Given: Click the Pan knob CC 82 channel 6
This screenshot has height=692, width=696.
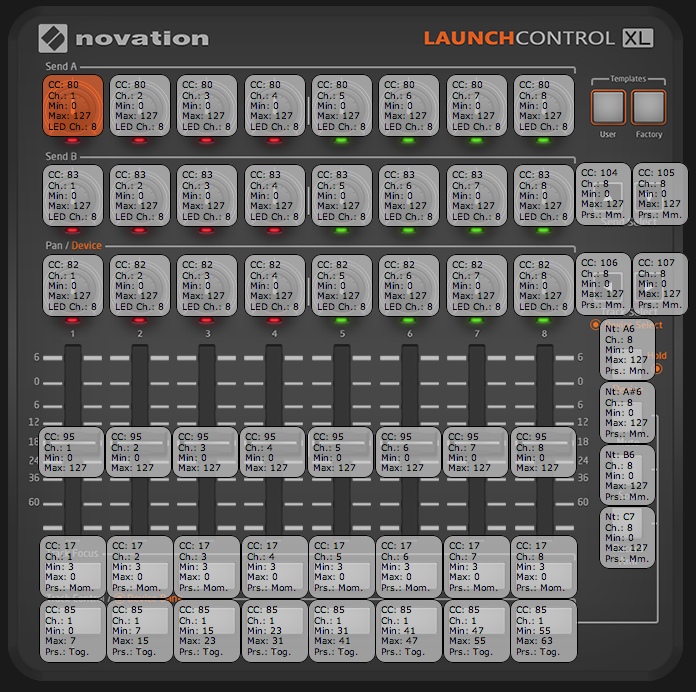Looking at the screenshot, I should point(408,285).
